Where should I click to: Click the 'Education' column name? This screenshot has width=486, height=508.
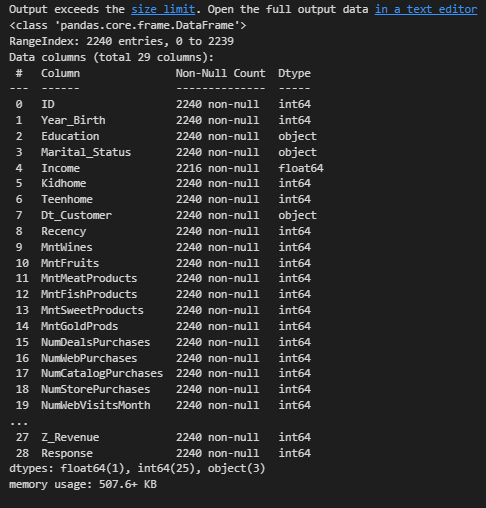click(x=70, y=136)
